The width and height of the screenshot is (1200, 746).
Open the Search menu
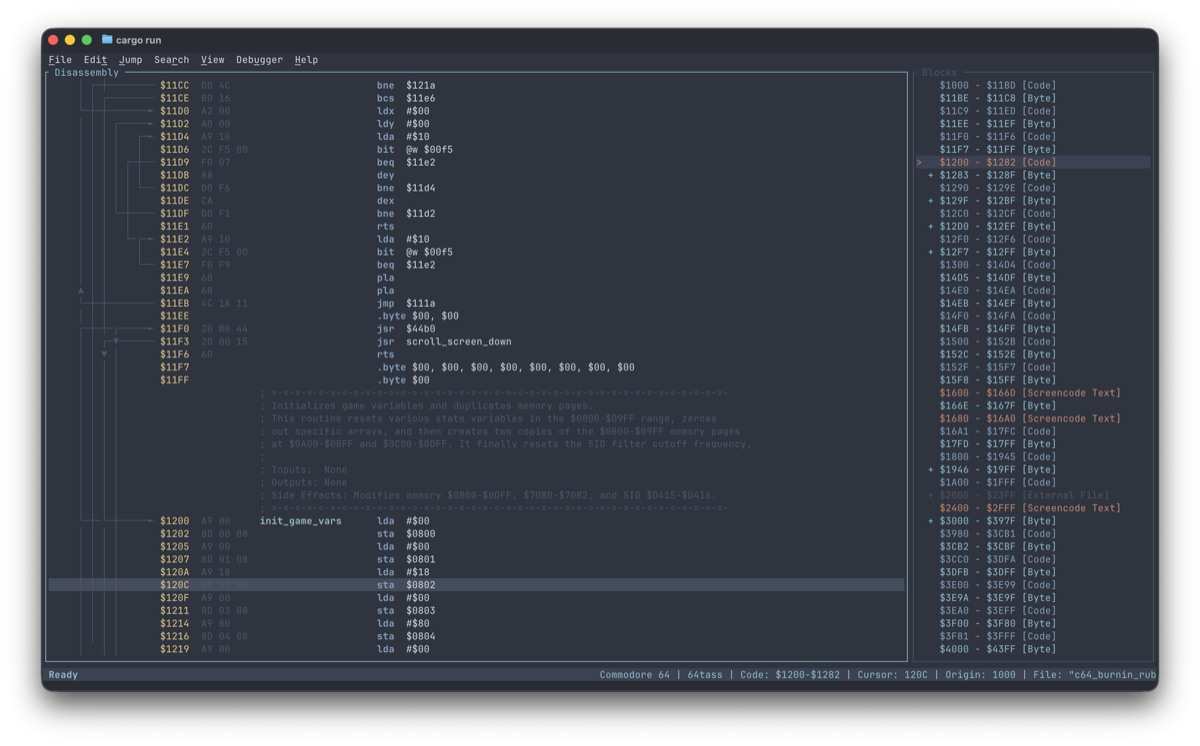172,60
